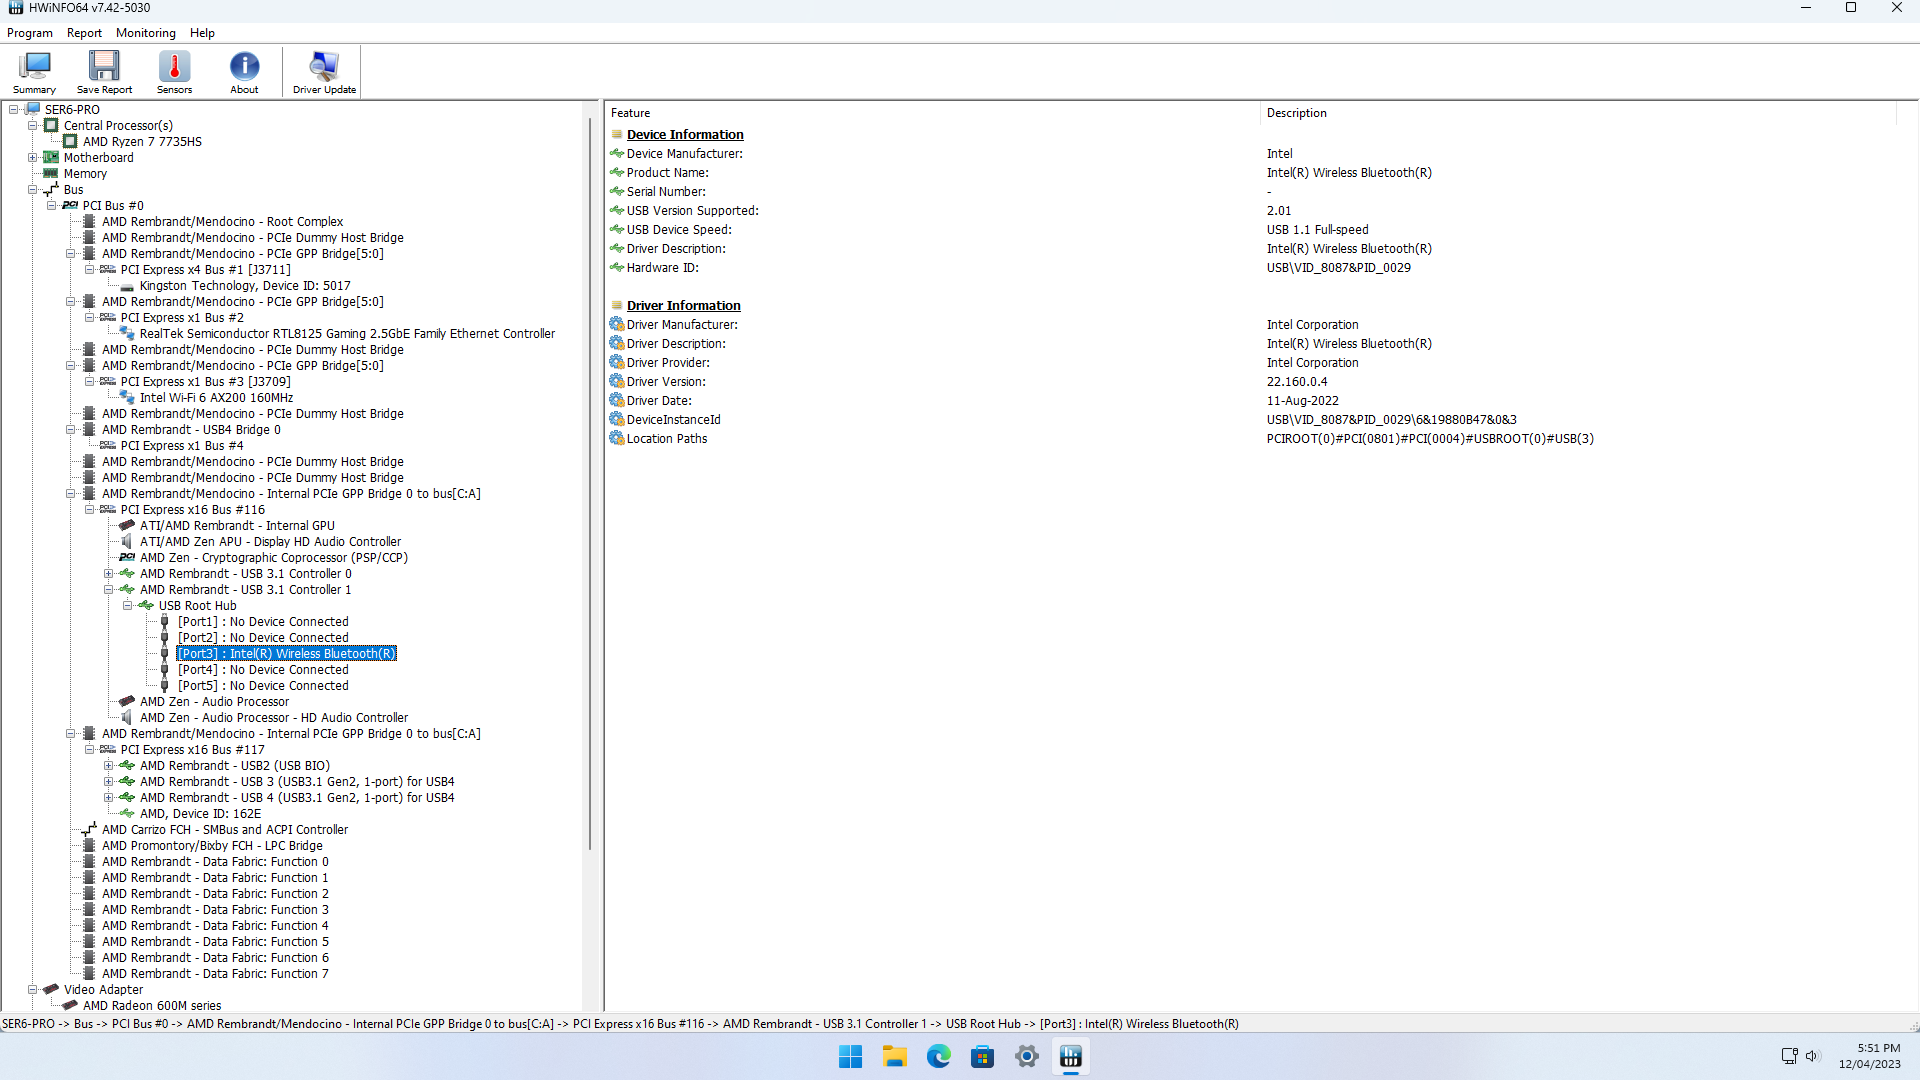The image size is (1920, 1080).
Task: Open File Explorer from taskbar
Action: click(895, 1056)
